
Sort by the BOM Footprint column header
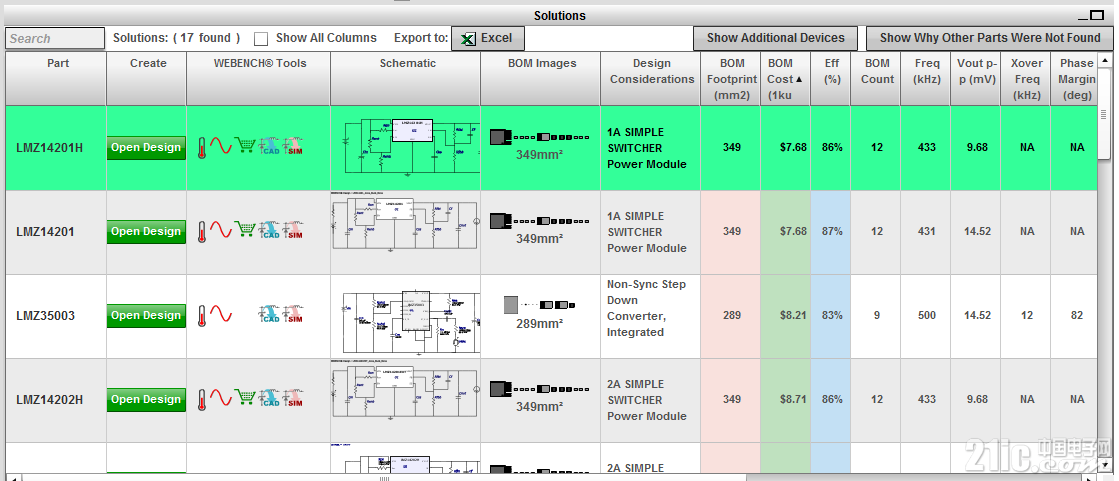pyautogui.click(x=731, y=79)
